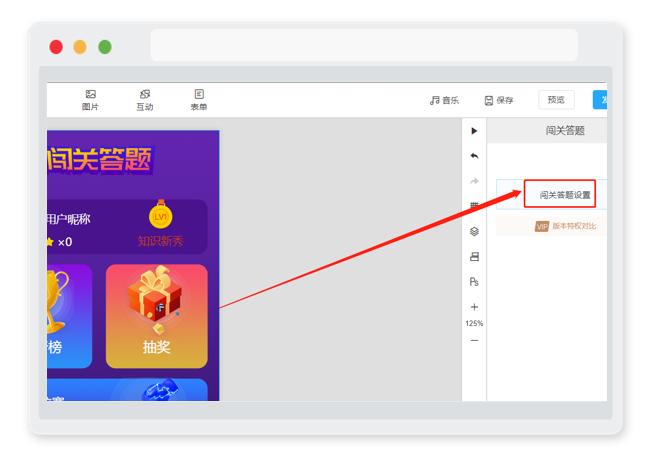
Task: Open the 图片 image tool
Action: coord(90,100)
